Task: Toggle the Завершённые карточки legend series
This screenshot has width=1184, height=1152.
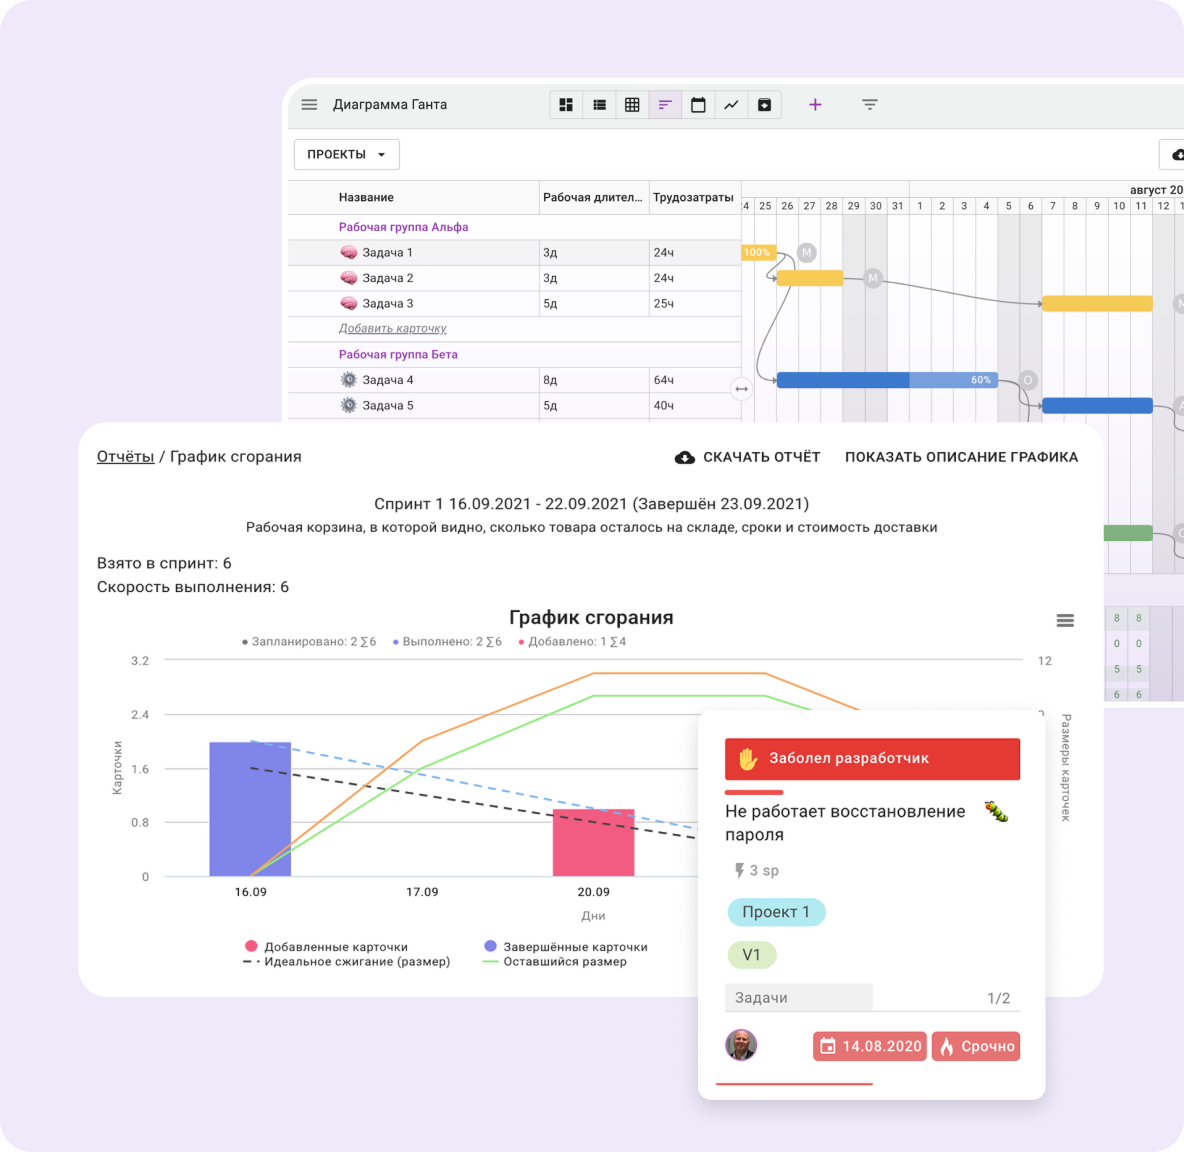Action: pyautogui.click(x=565, y=946)
